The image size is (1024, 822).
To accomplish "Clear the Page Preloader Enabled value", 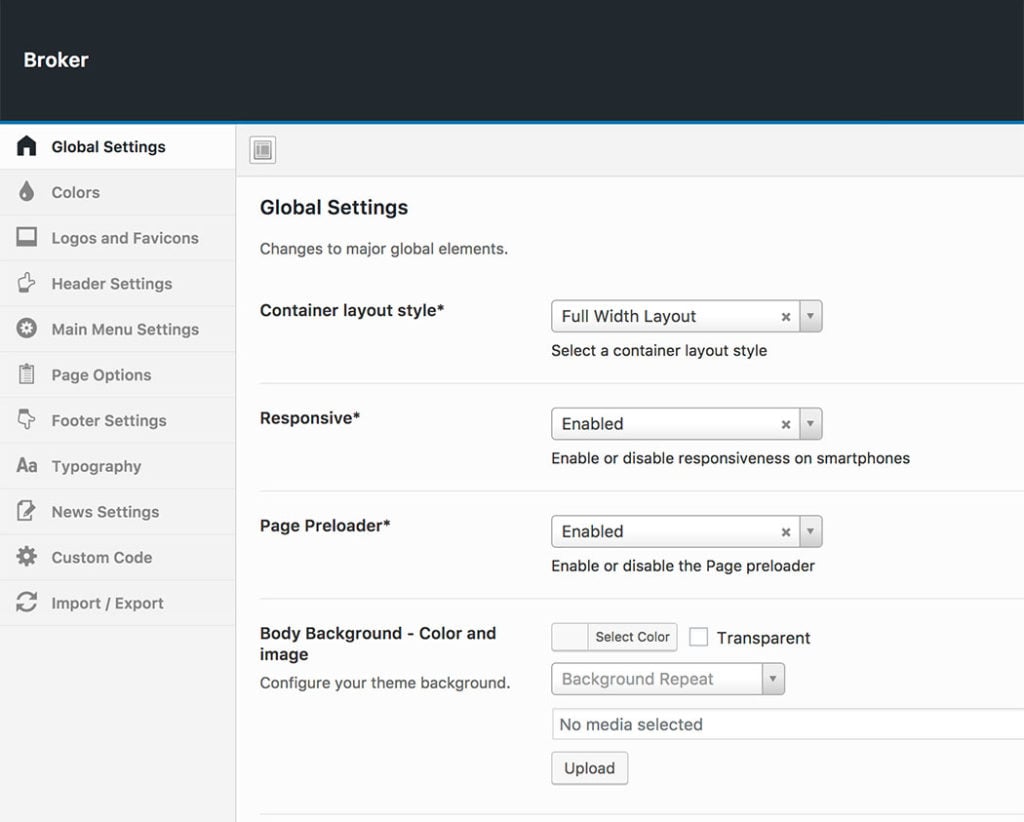I will (786, 532).
